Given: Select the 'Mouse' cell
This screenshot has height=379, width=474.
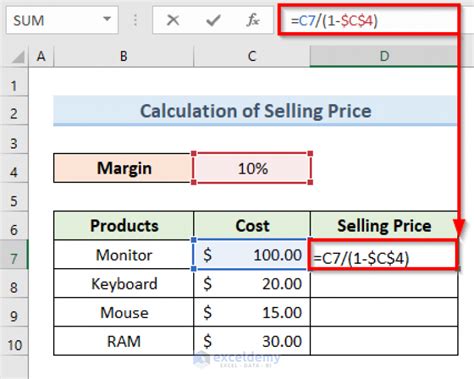Looking at the screenshot, I should [124, 313].
